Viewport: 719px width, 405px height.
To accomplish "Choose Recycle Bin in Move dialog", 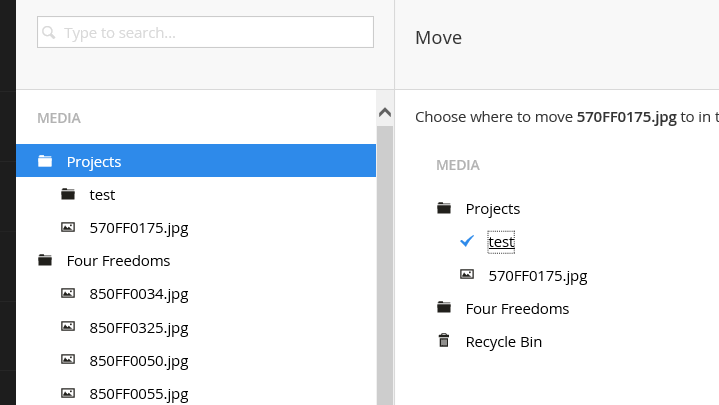I will pyautogui.click(x=503, y=342).
